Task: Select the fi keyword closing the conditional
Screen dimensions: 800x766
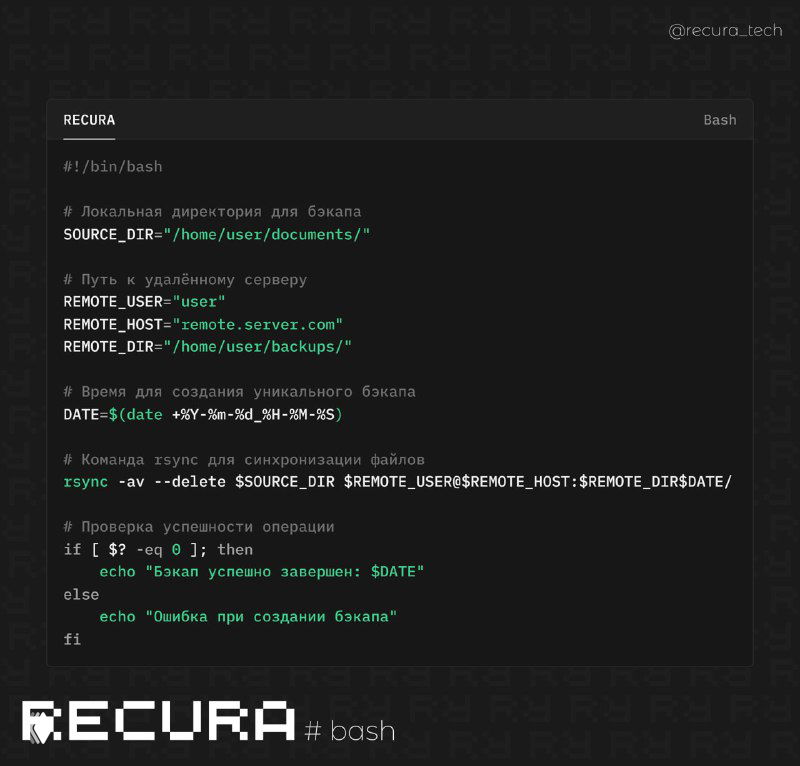Action: pyautogui.click(x=71, y=638)
